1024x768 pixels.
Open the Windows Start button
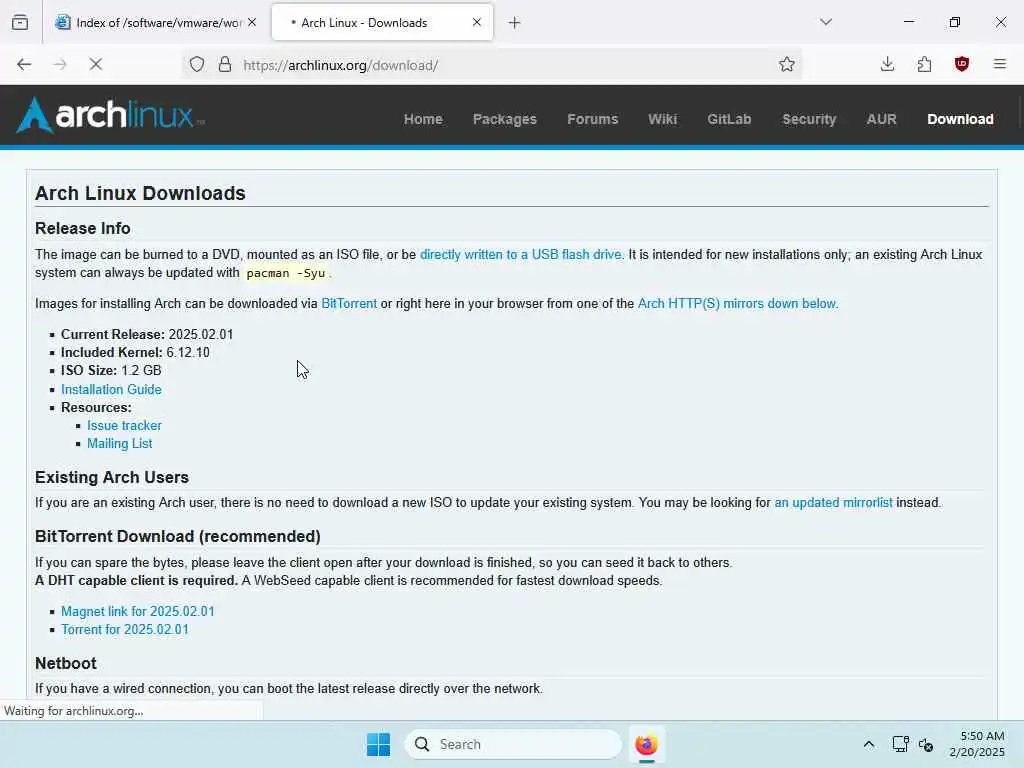(378, 744)
